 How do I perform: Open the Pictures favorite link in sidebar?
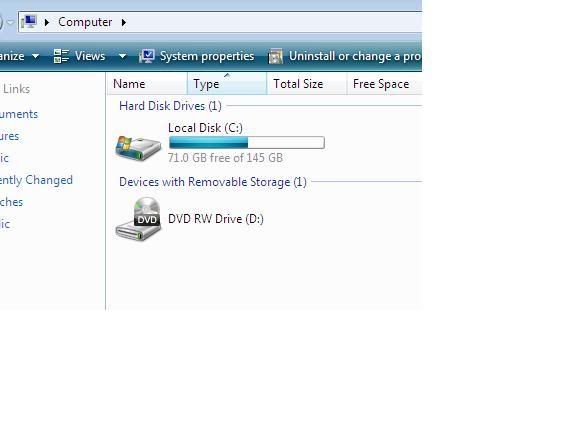tap(10, 136)
